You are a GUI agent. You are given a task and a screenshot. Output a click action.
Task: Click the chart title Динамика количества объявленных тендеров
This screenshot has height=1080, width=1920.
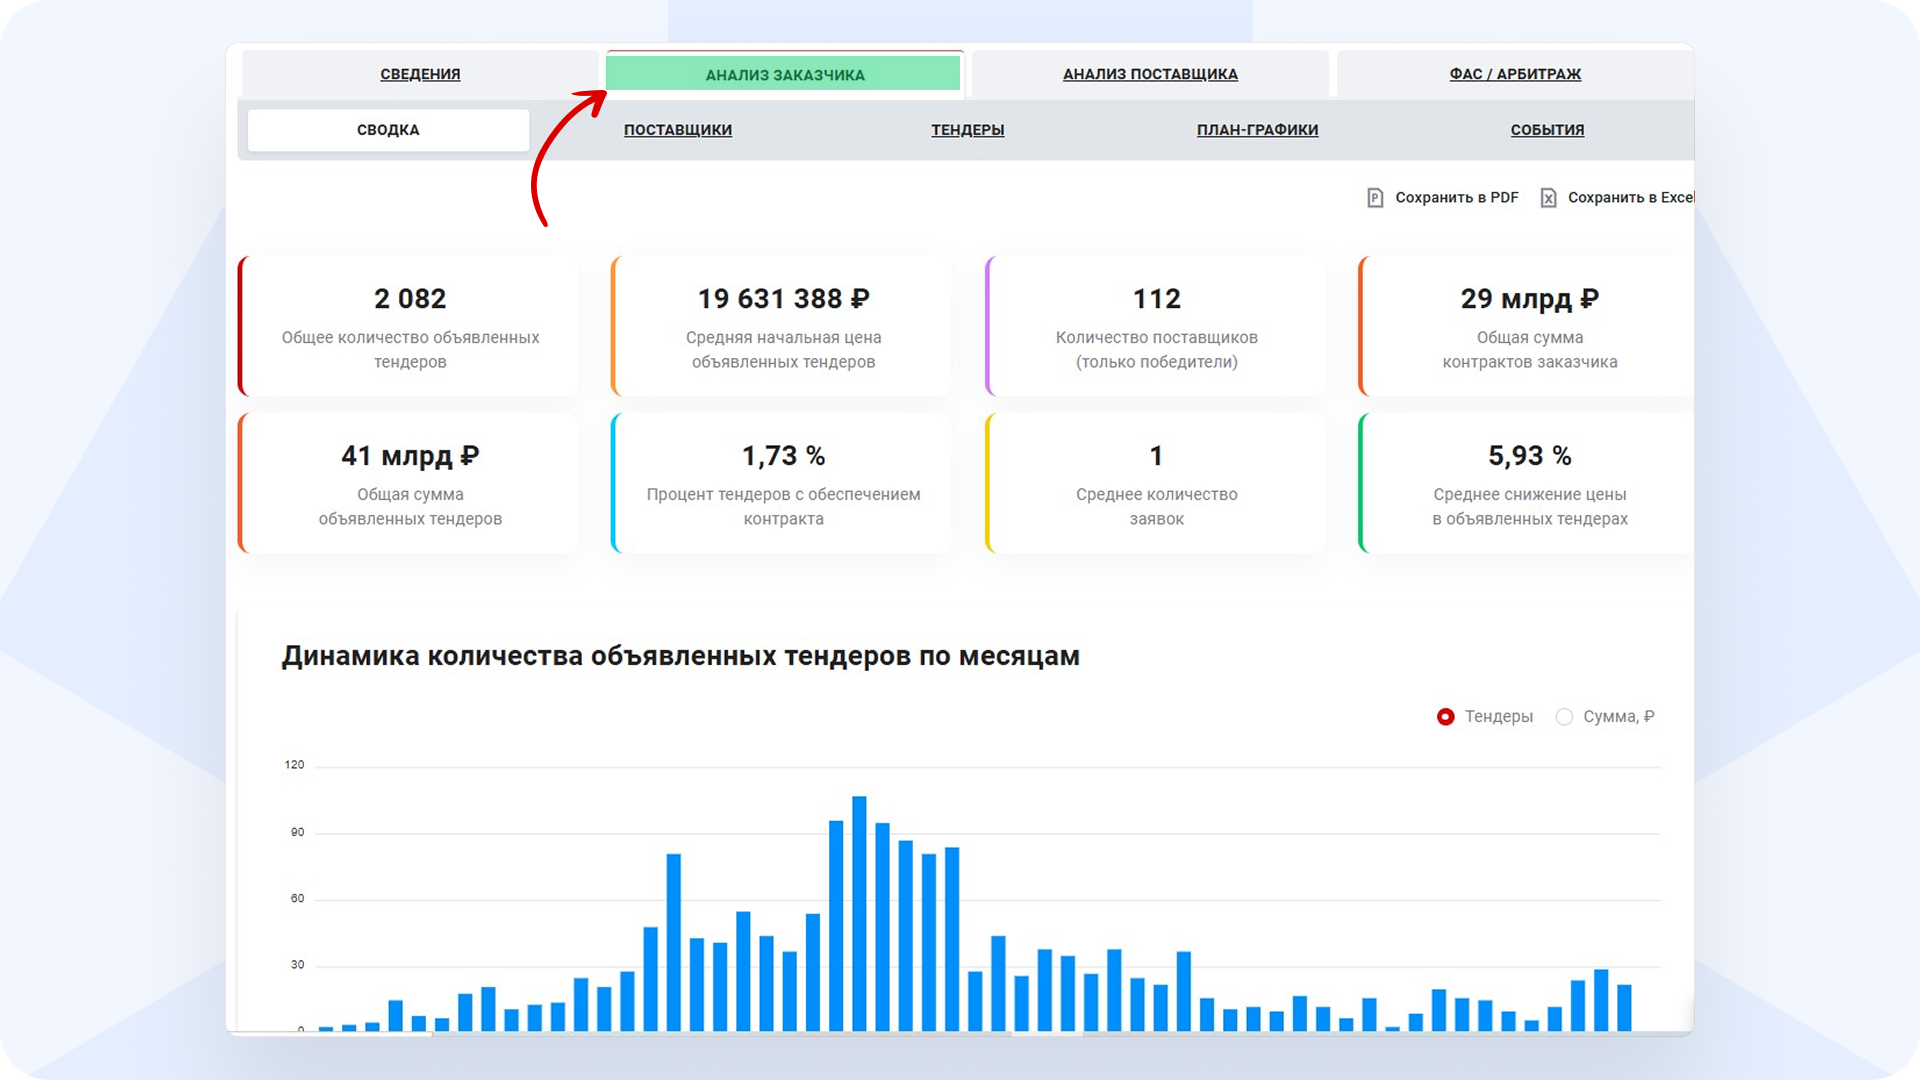tap(681, 657)
